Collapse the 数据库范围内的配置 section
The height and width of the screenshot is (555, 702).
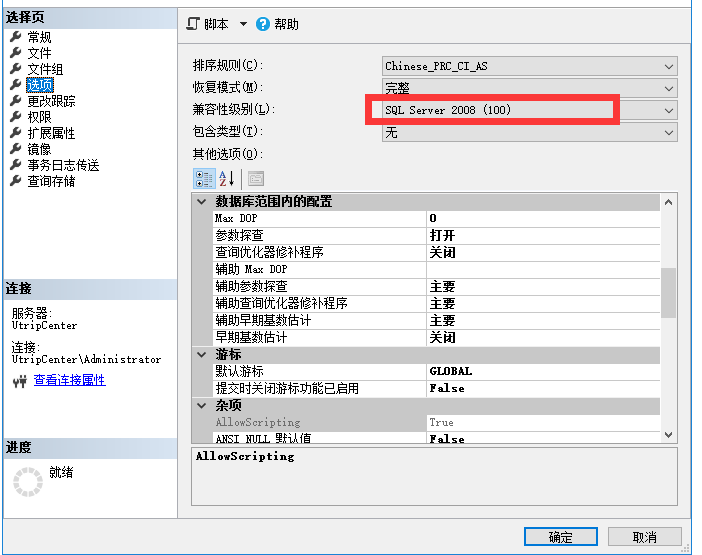coord(202,202)
